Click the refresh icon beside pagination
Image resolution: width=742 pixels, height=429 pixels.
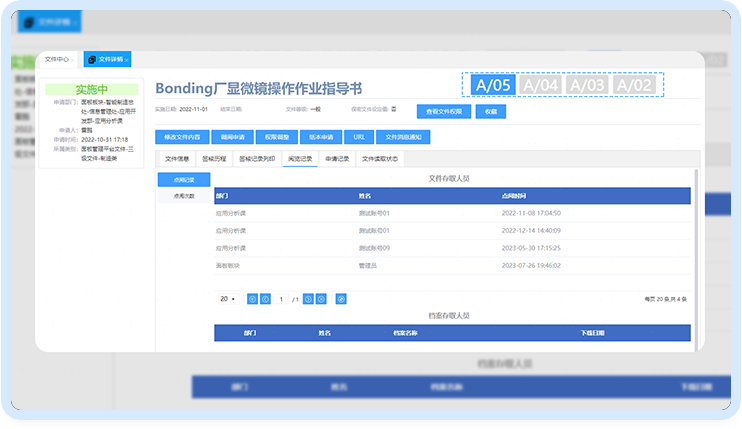pos(341,299)
